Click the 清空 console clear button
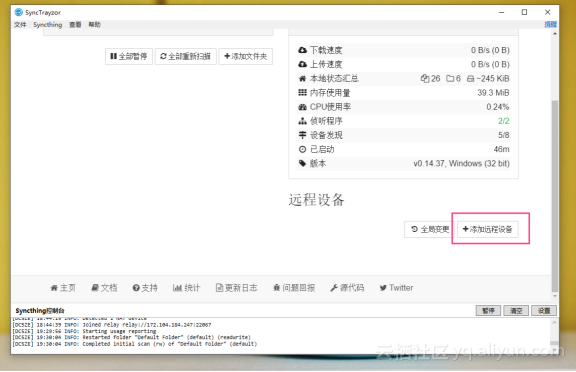This screenshot has width=576, height=372. point(516,311)
